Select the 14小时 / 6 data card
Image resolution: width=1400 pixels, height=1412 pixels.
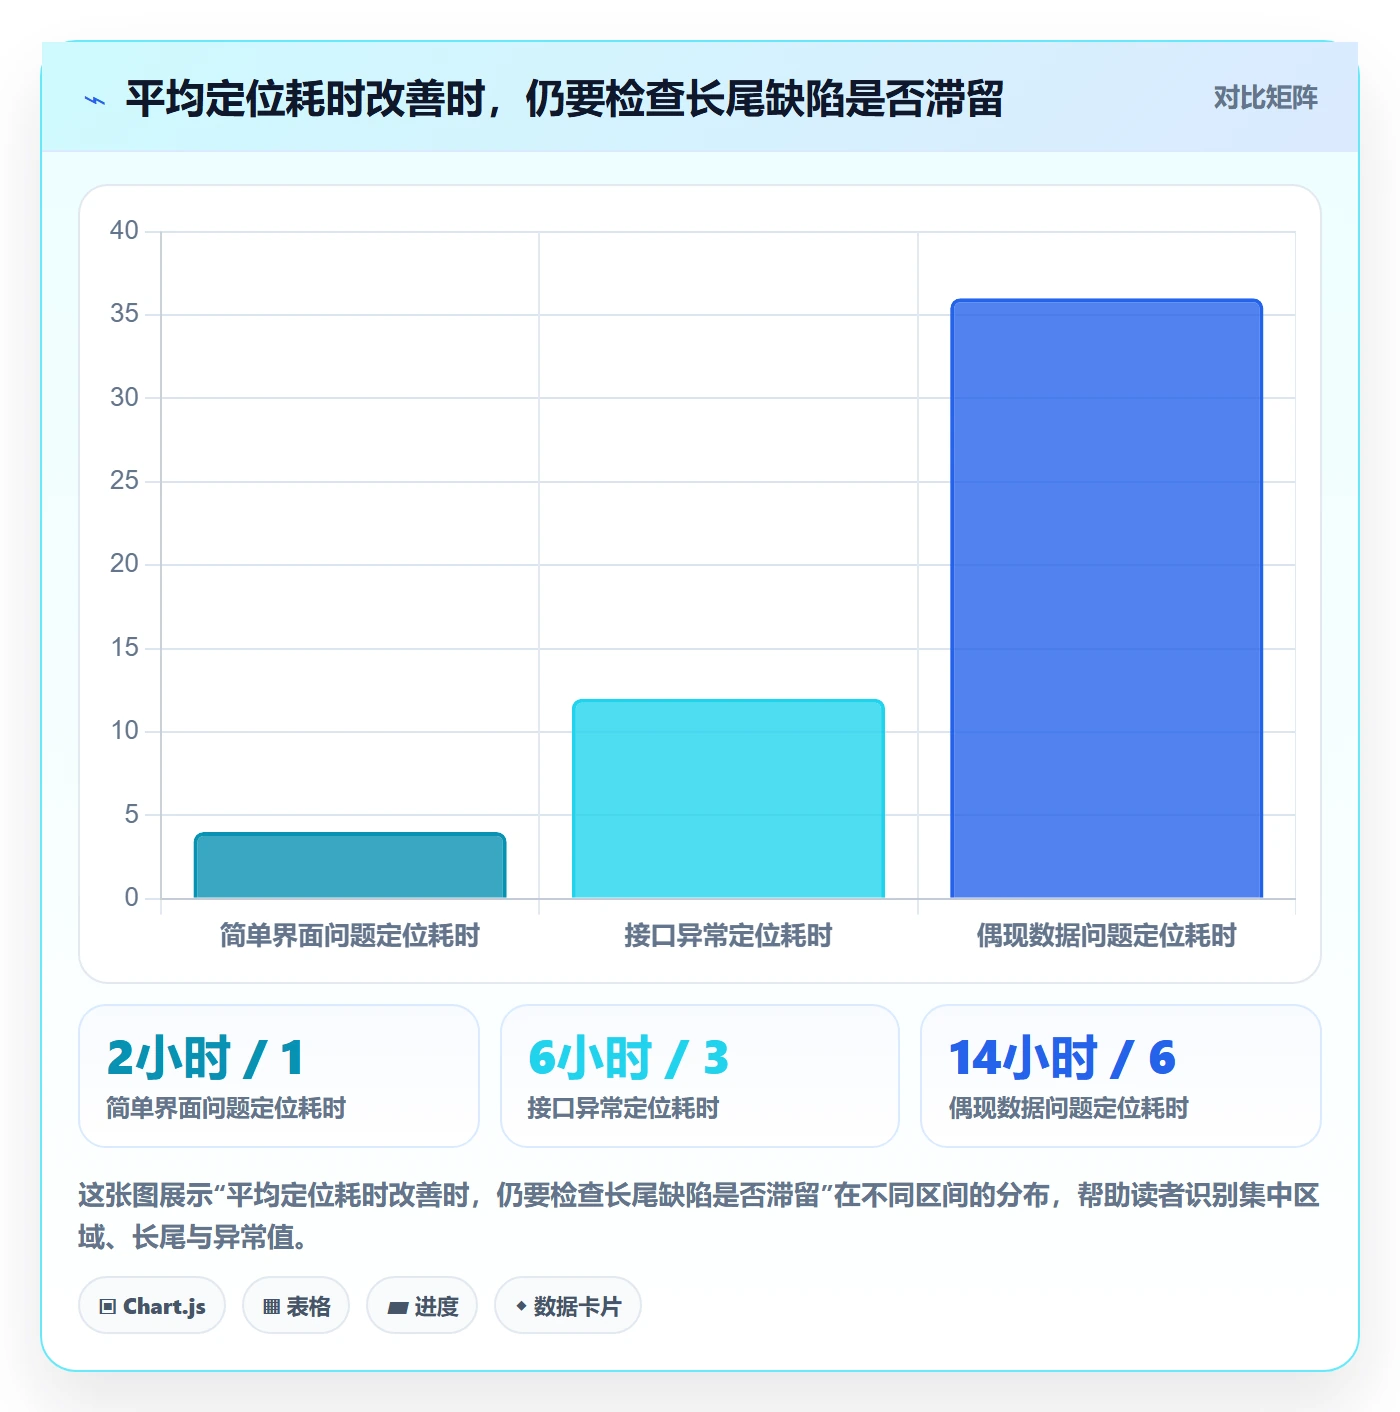(1121, 1076)
